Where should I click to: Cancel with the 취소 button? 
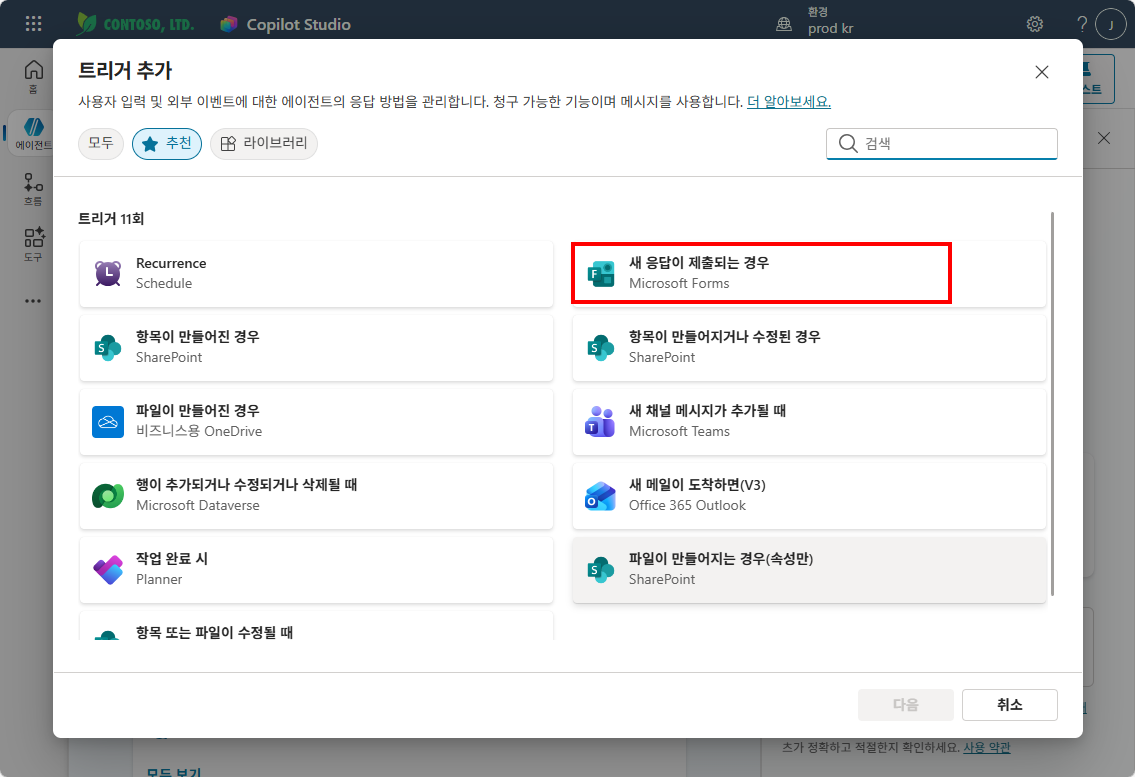[x=1009, y=705]
